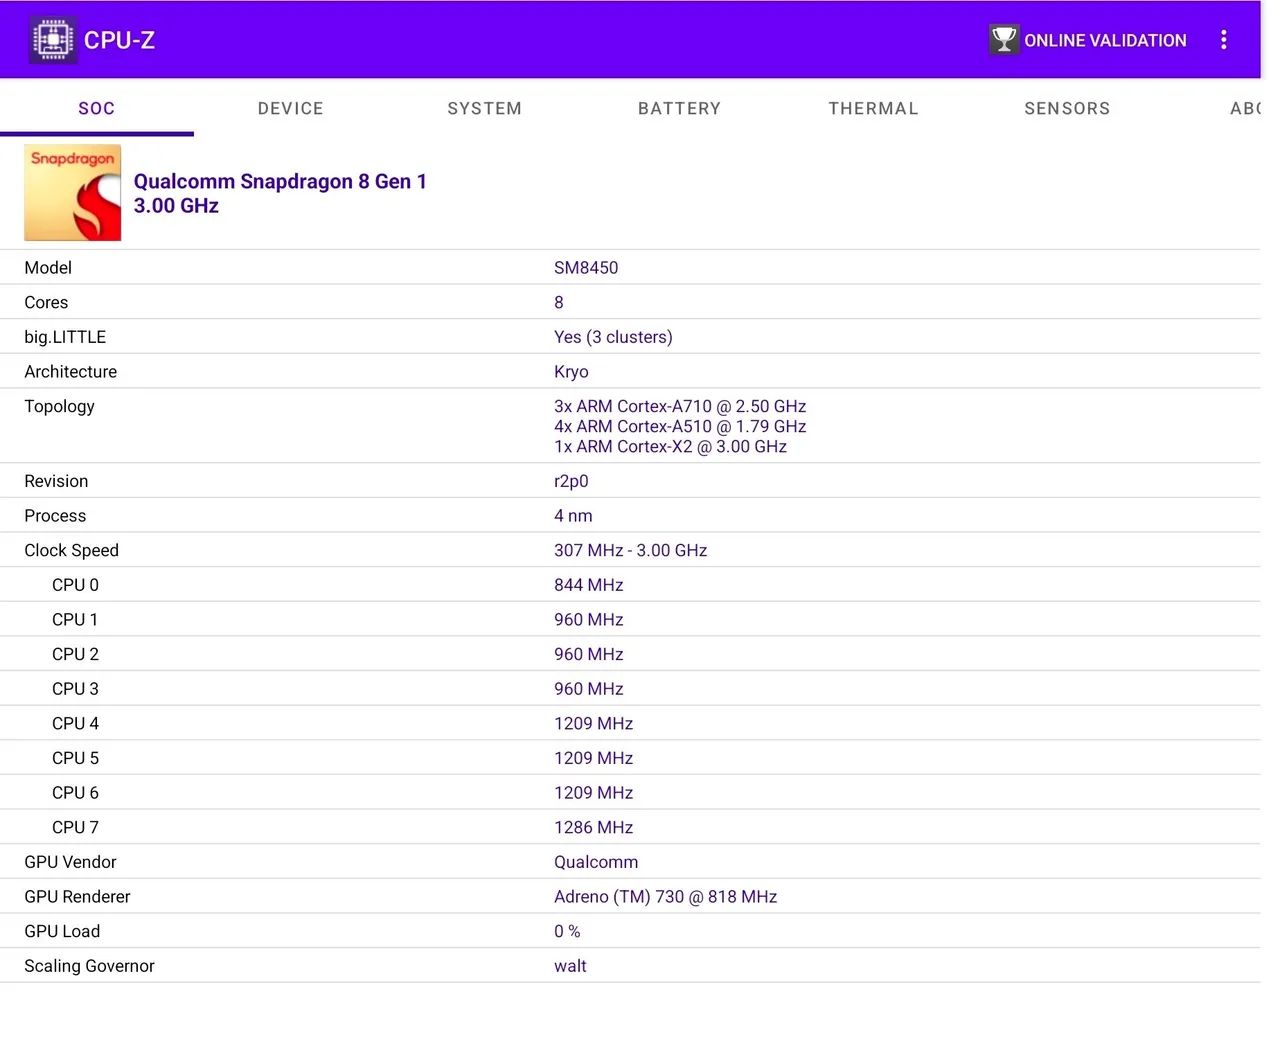Switch to the SOC tab
This screenshot has height=1057, width=1280.
pos(97,108)
